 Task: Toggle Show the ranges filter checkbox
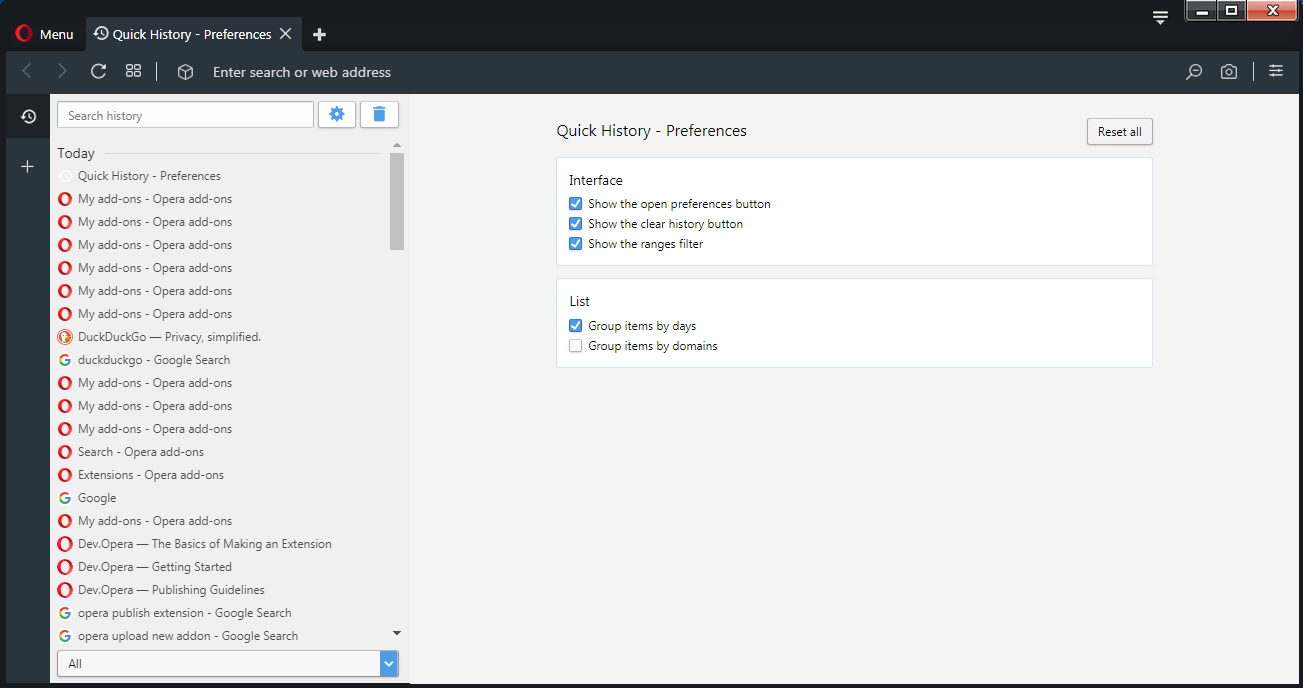point(575,244)
